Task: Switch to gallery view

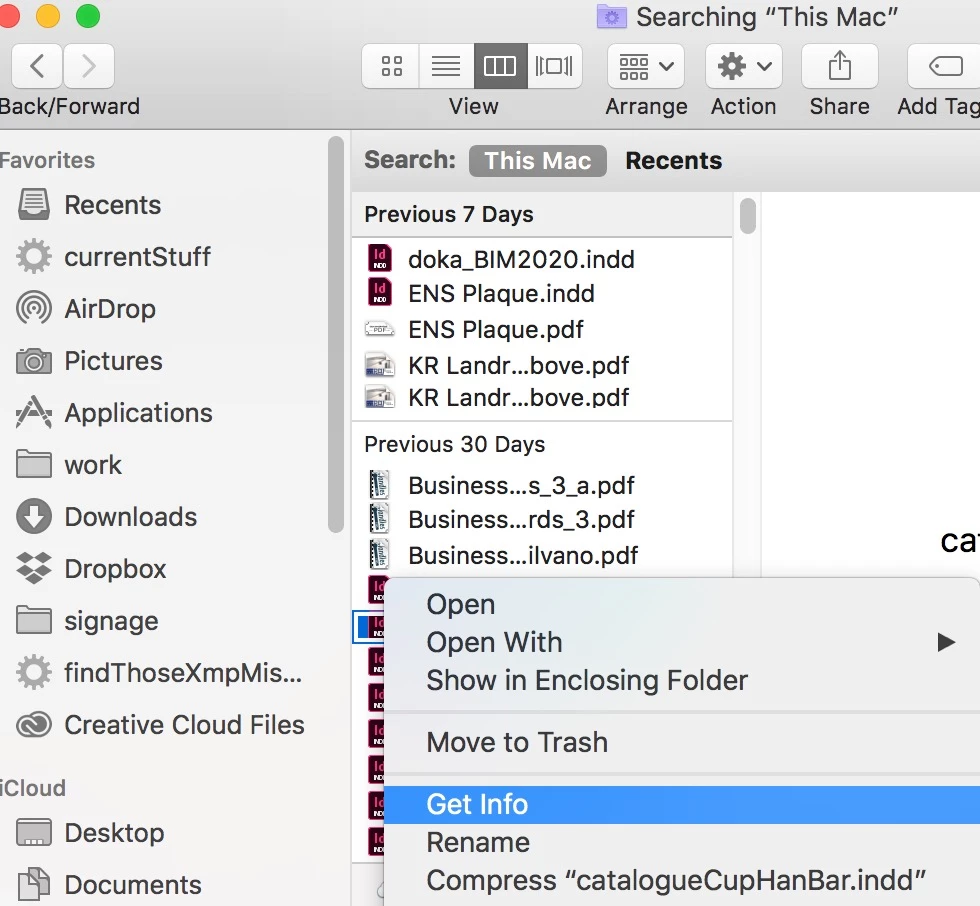Action: tap(554, 66)
